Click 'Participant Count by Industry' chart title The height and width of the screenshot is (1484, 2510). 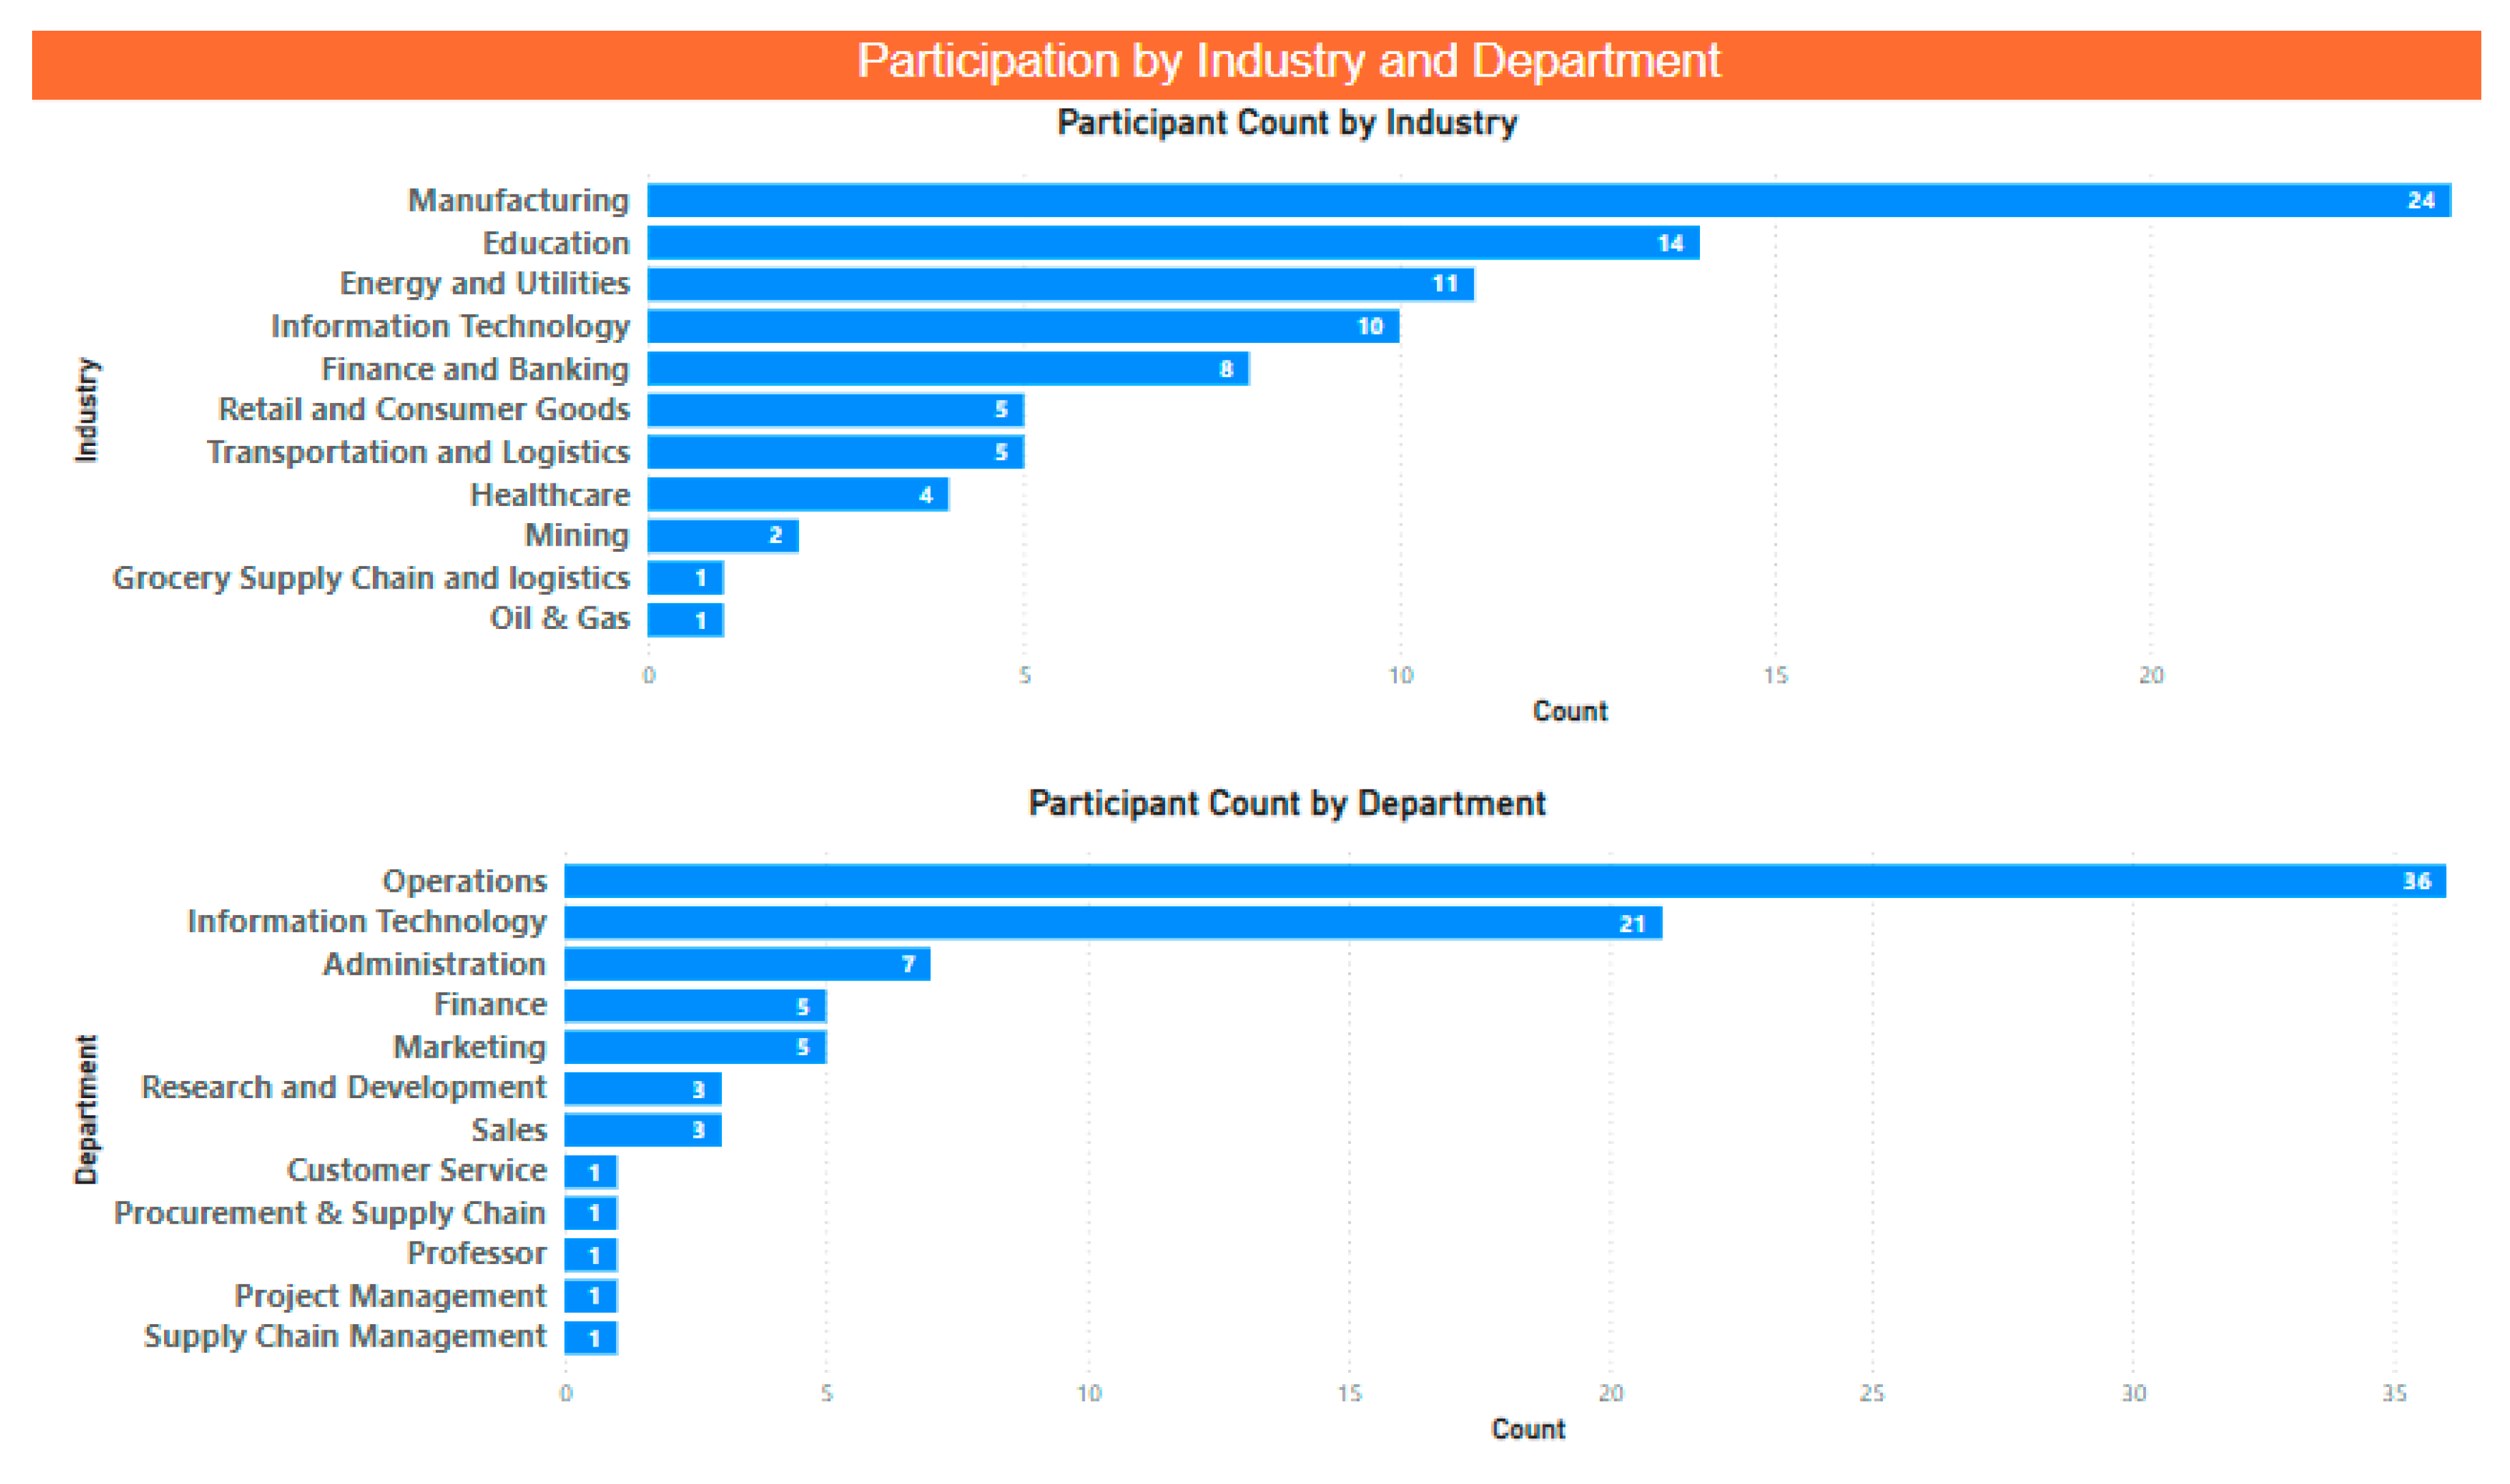(1287, 123)
